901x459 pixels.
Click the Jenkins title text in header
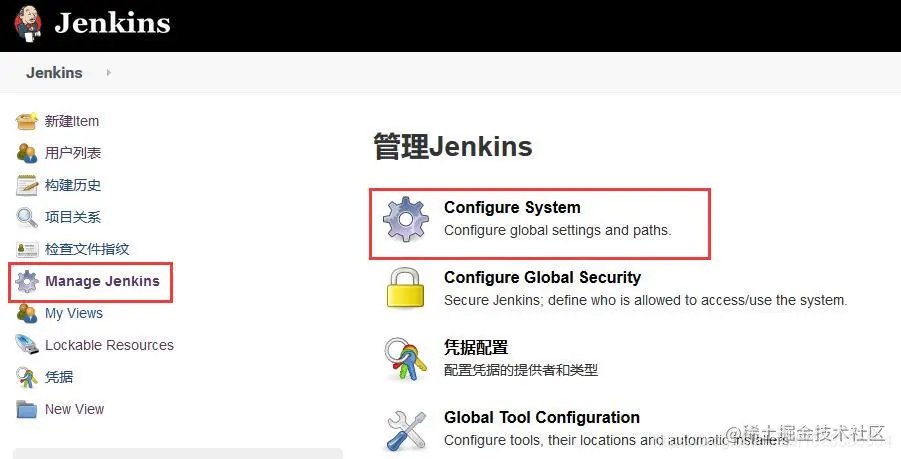click(113, 24)
